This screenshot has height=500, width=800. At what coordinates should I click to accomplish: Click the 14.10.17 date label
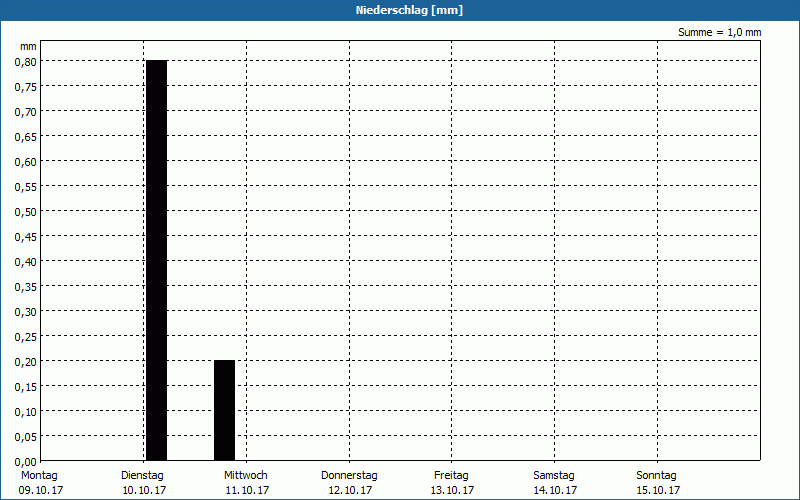555,490
